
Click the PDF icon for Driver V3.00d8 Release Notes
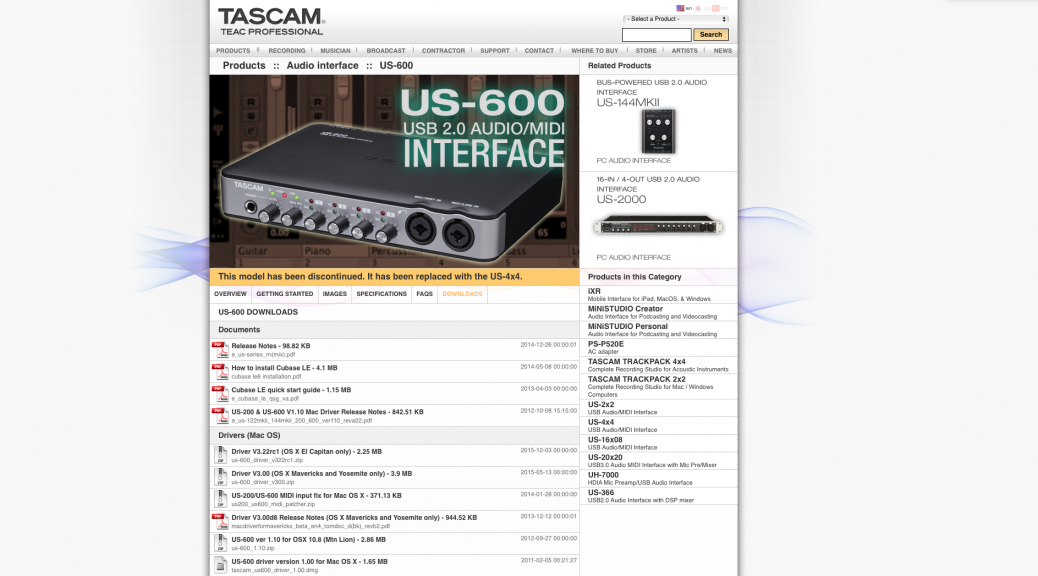[220, 521]
